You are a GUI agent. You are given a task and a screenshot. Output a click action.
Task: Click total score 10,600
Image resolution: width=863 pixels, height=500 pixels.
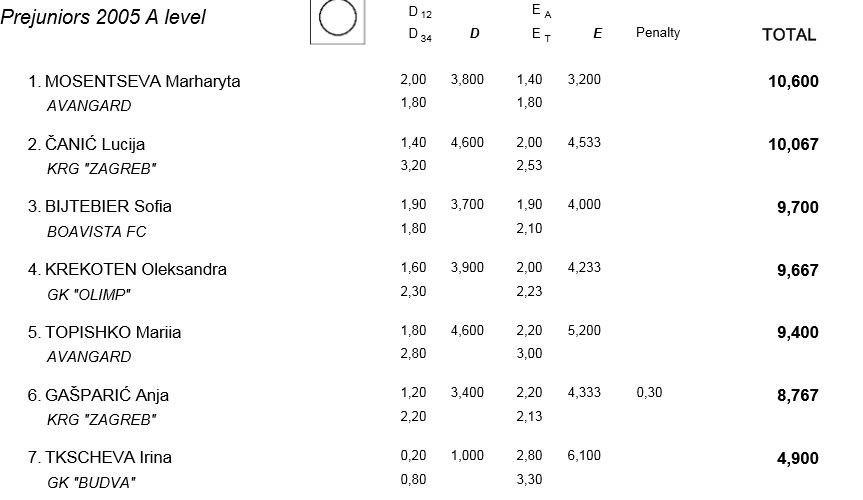tap(793, 81)
